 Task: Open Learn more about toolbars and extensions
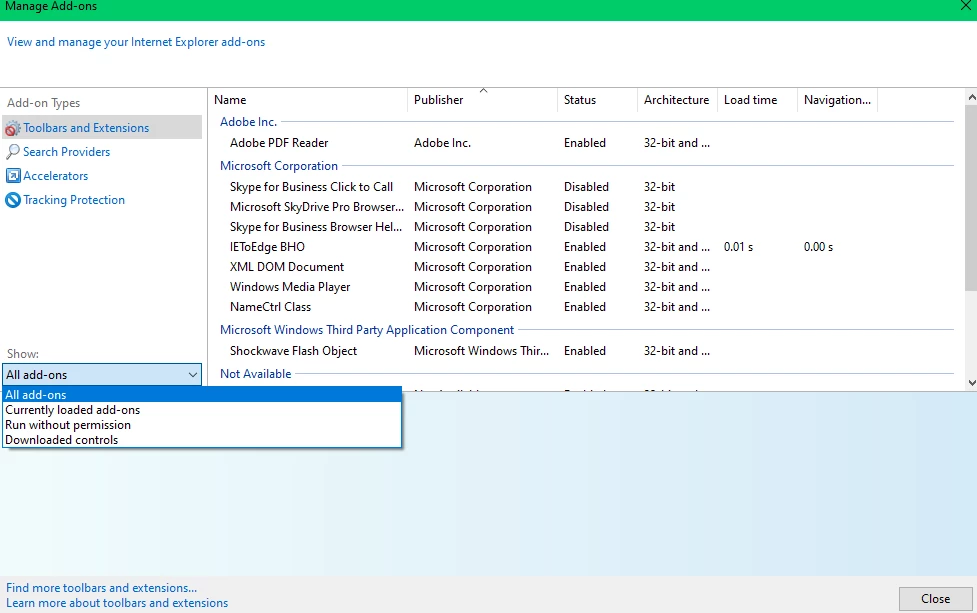click(117, 603)
